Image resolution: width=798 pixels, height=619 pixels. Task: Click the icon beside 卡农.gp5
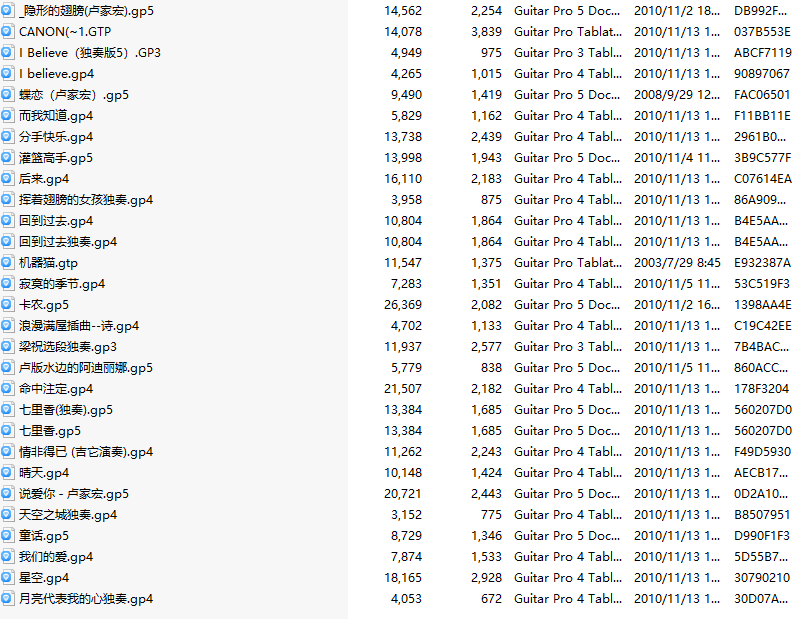click(7, 304)
